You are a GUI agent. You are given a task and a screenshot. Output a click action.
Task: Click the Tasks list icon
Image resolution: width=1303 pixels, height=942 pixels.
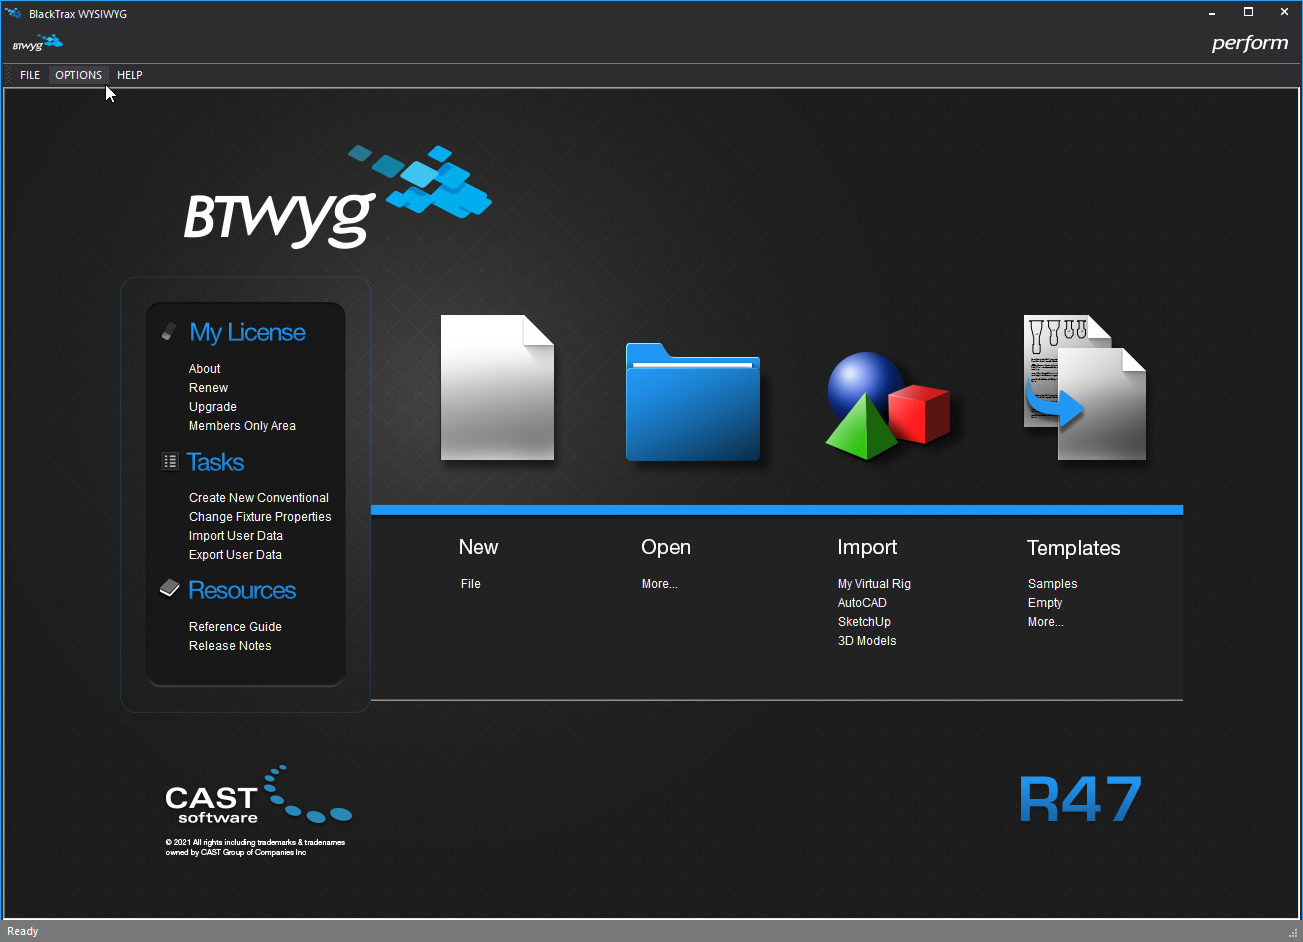pyautogui.click(x=170, y=461)
